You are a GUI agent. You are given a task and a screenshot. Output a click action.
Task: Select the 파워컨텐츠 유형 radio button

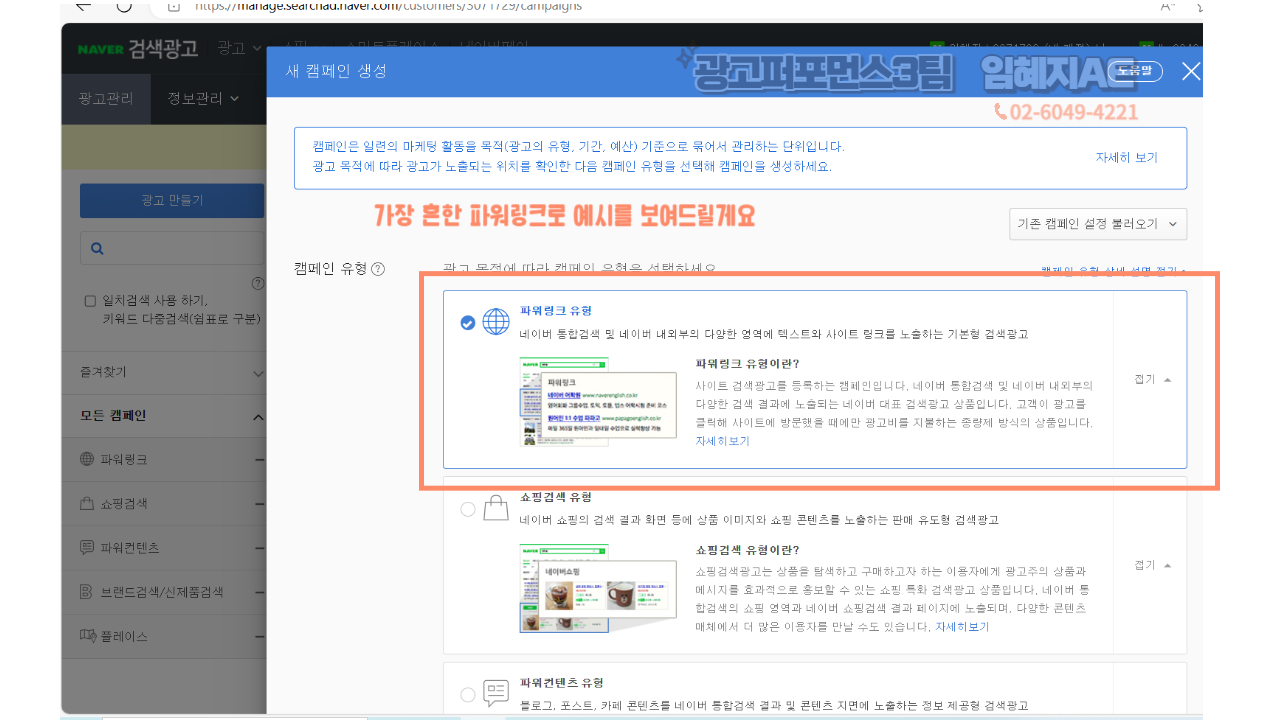[x=468, y=694]
